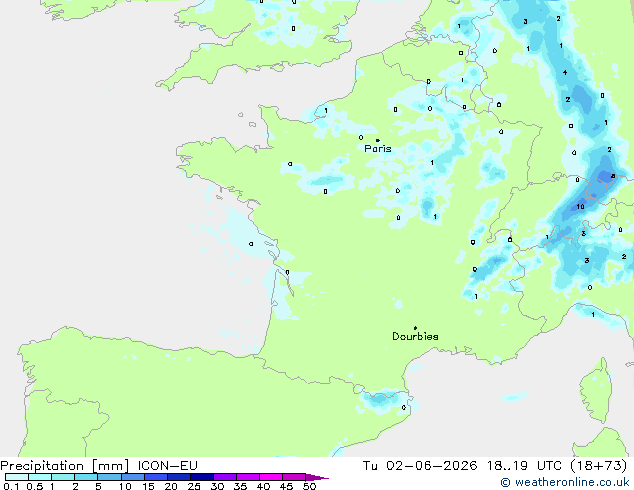Click the 'Precipitation [mm]' title text
Viewport: 634px width, 490px height.
click(x=65, y=466)
